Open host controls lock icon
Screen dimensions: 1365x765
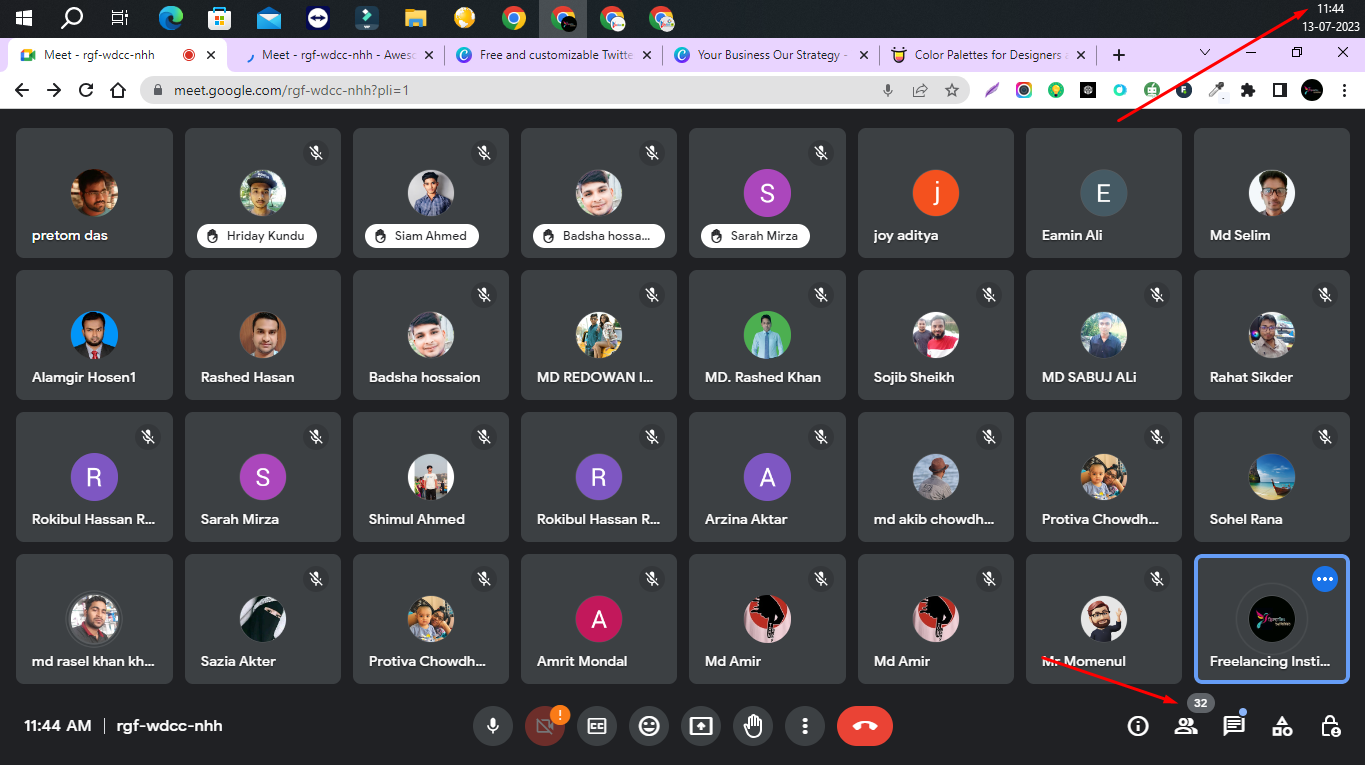point(1330,726)
